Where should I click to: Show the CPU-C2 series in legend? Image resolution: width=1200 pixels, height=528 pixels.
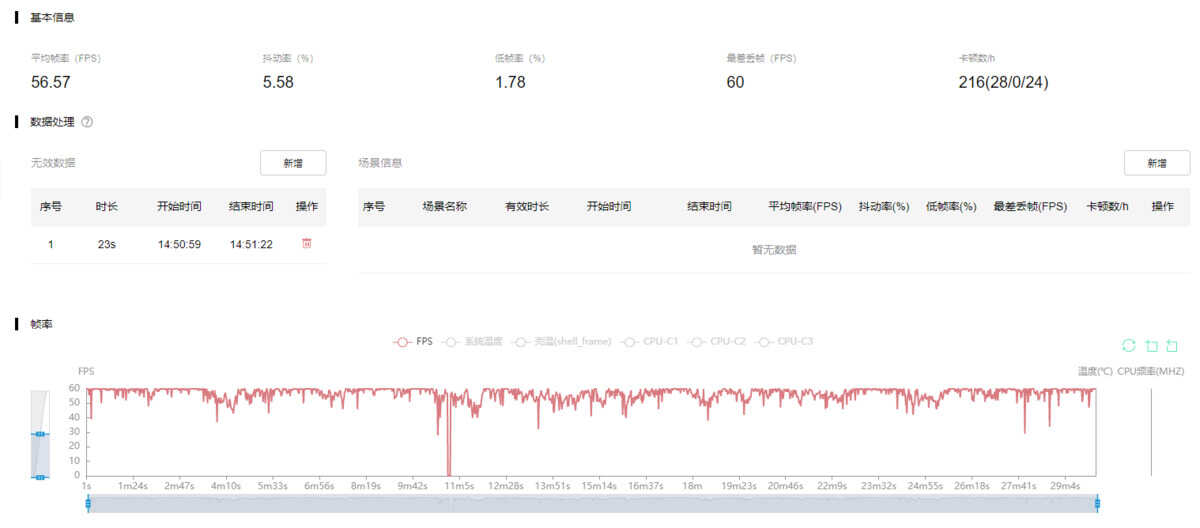point(717,342)
